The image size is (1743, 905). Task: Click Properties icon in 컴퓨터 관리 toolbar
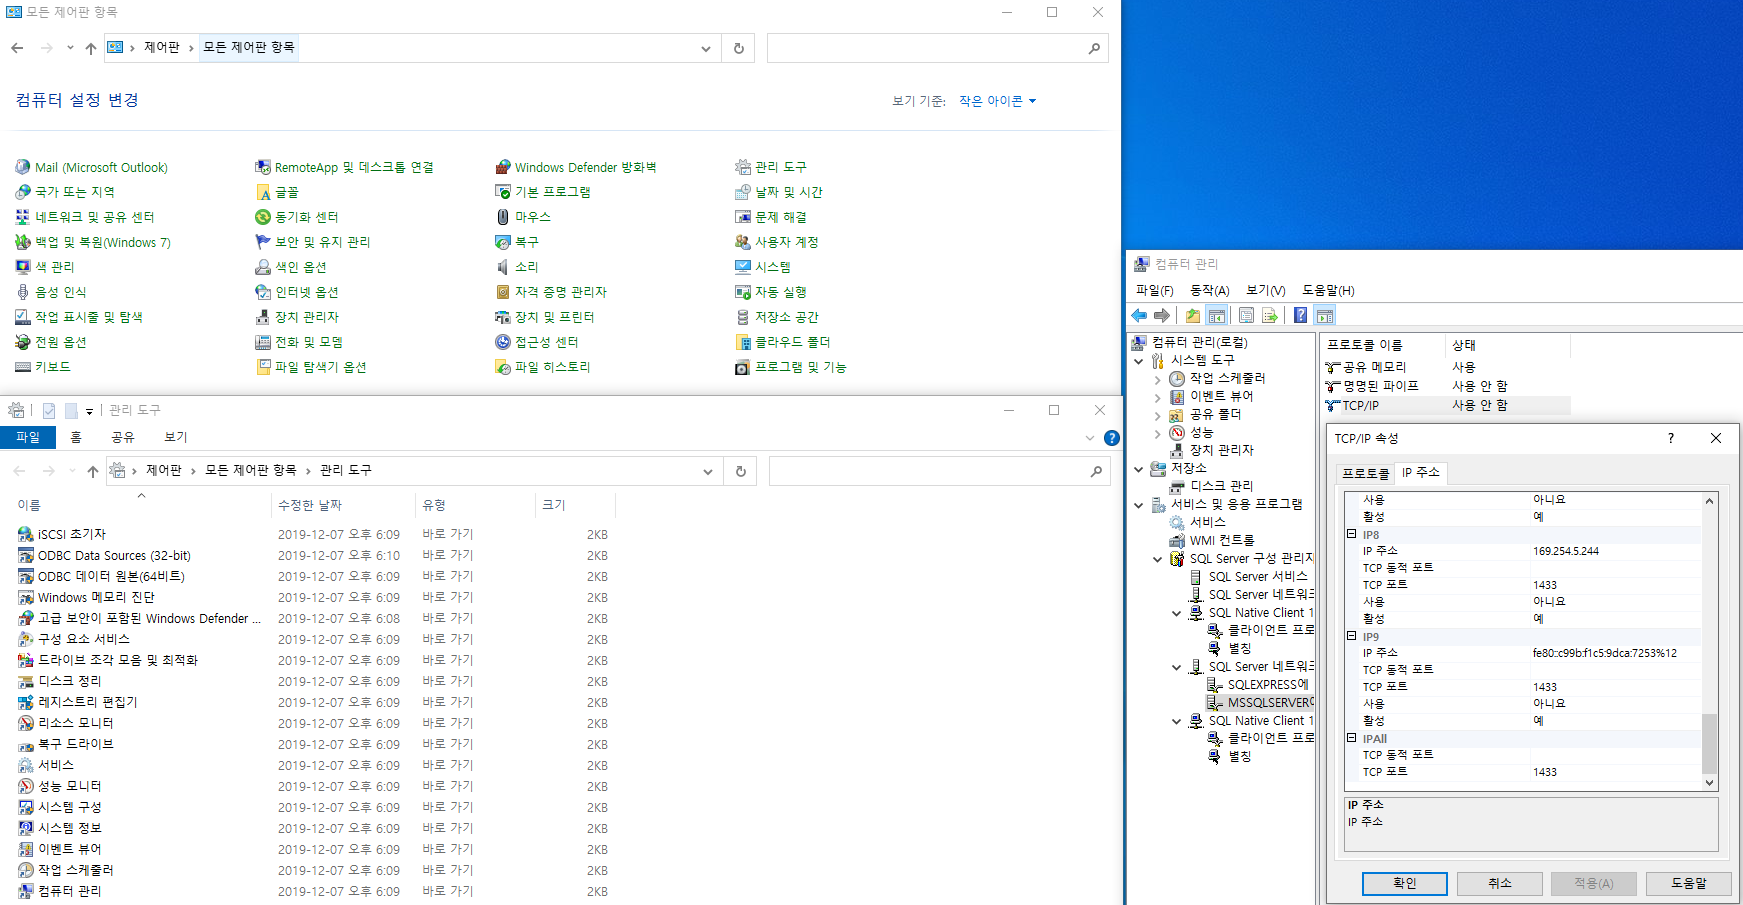[x=1246, y=315]
